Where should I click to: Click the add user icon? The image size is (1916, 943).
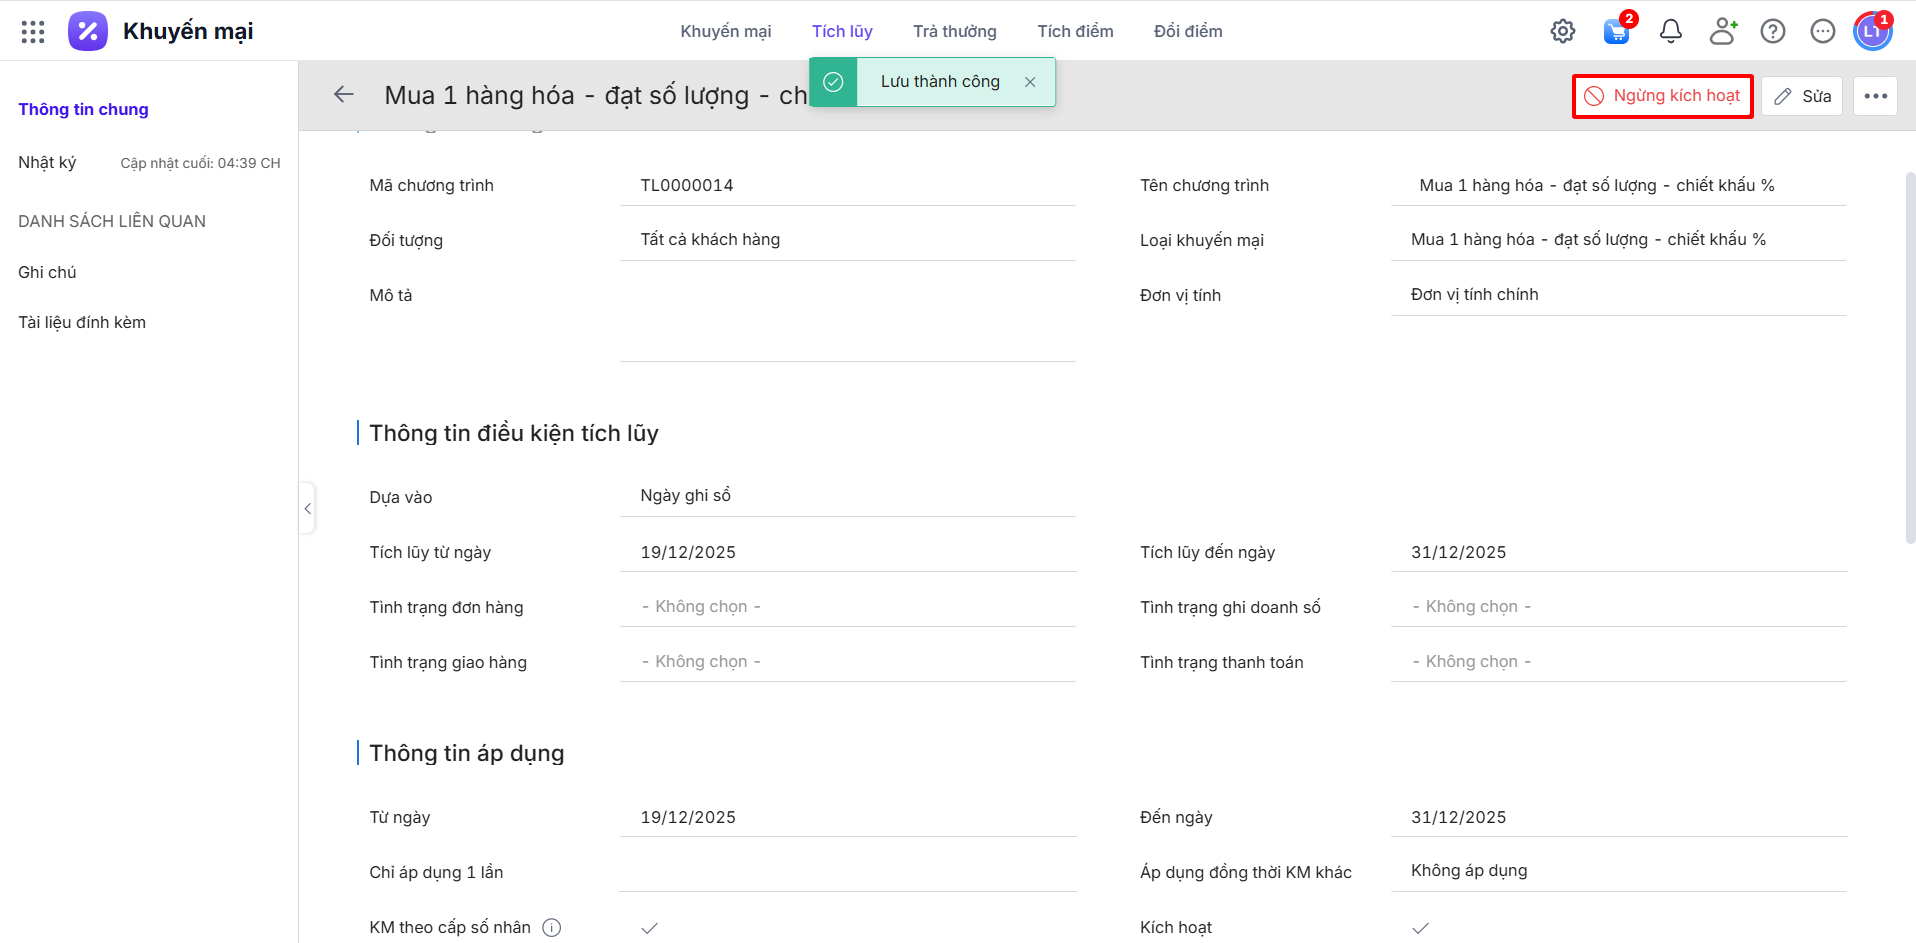(1722, 32)
